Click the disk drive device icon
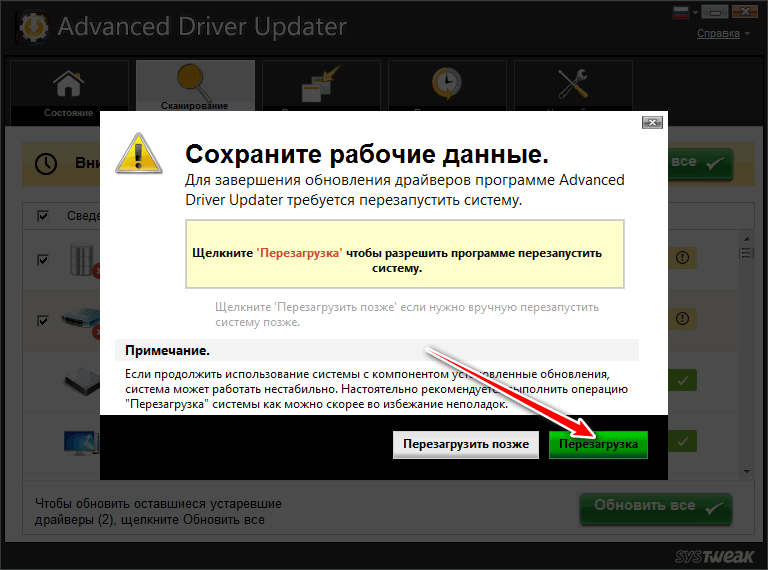The height and width of the screenshot is (570, 768). 82,381
